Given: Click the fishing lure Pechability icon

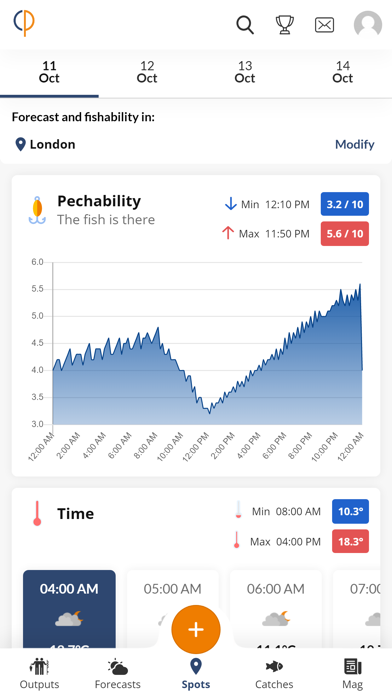Looking at the screenshot, I should (37, 210).
